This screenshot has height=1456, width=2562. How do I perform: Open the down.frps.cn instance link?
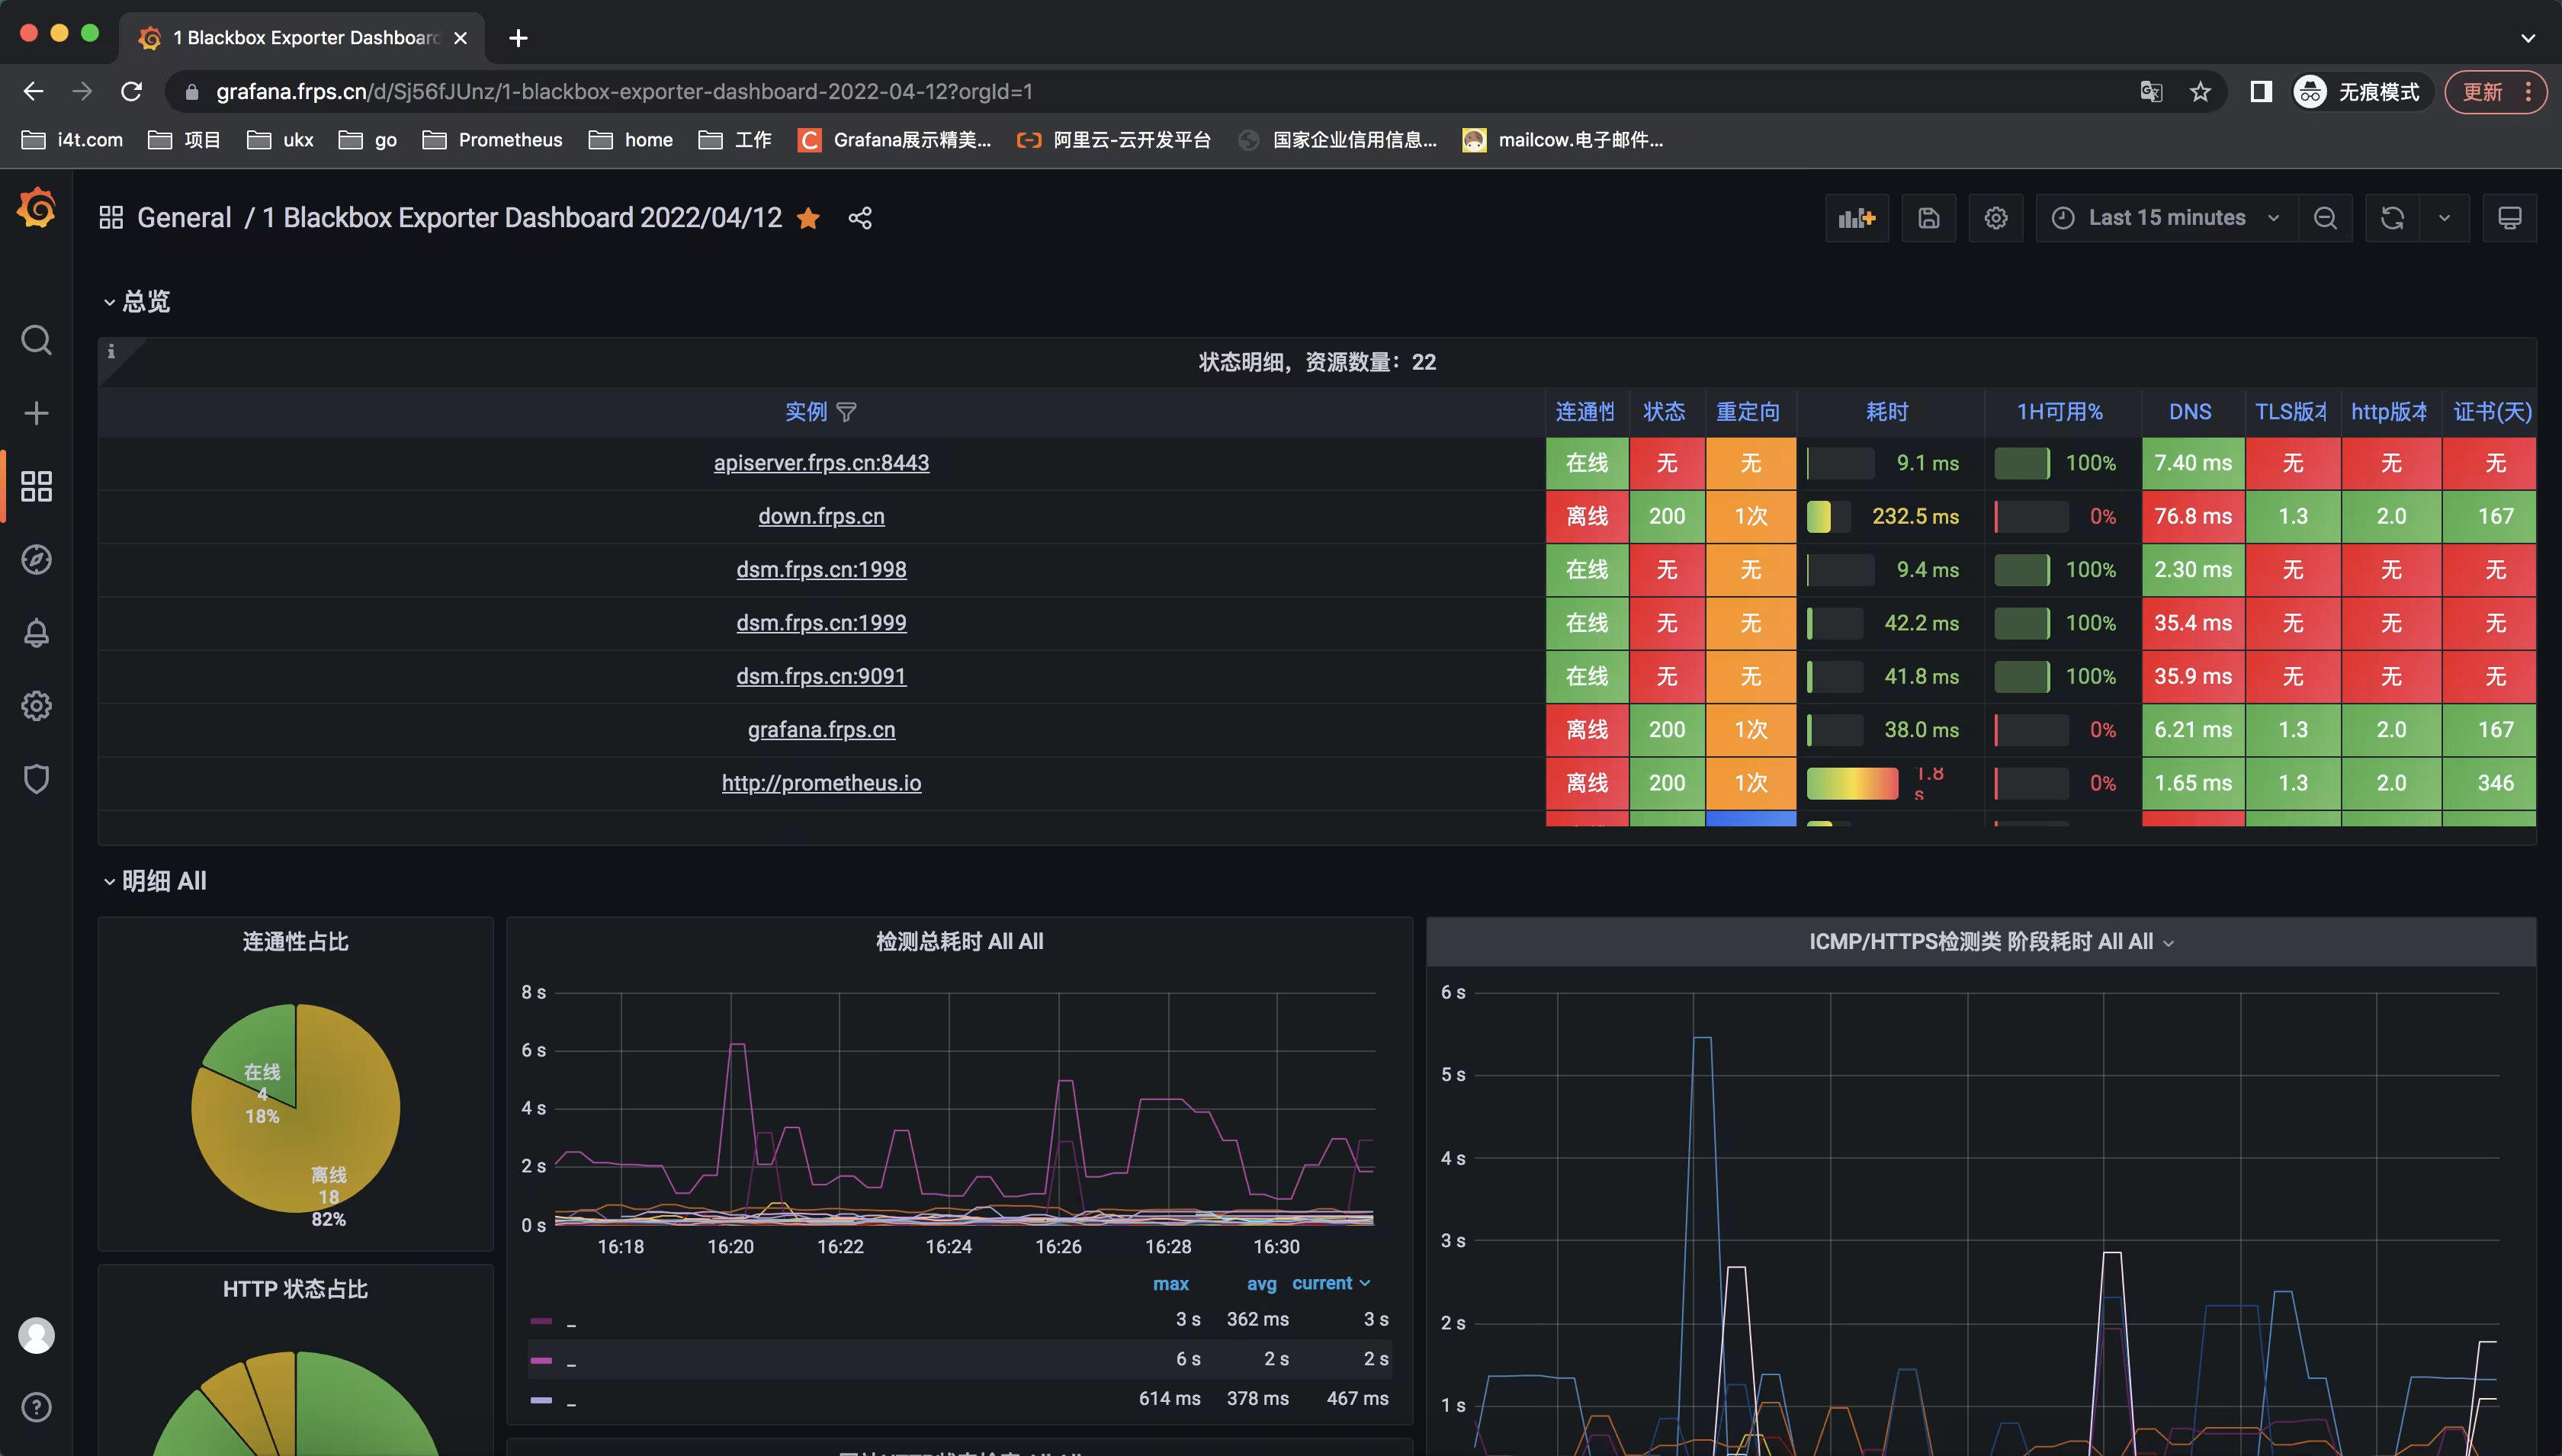coord(821,516)
